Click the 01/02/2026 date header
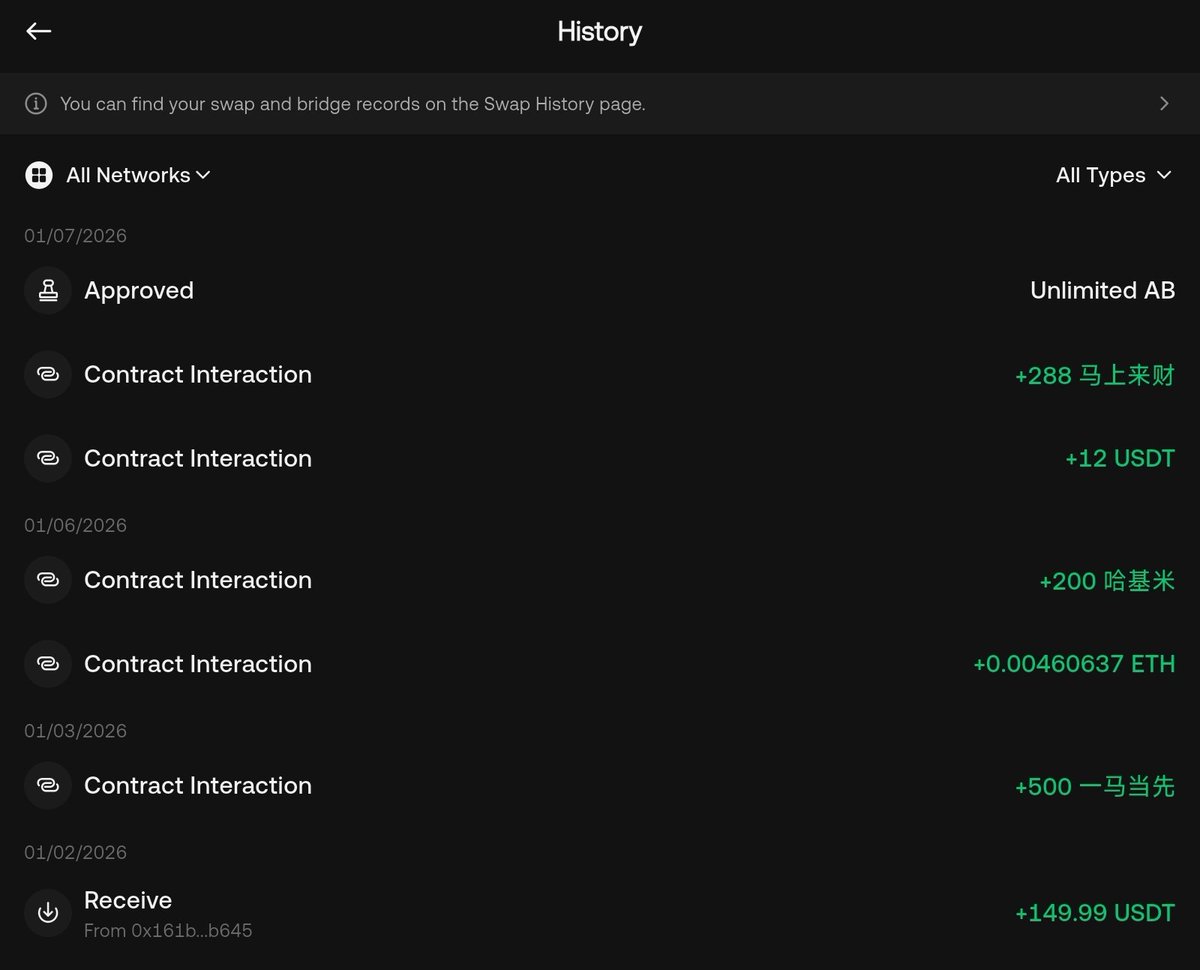The height and width of the screenshot is (970, 1200). coord(76,853)
